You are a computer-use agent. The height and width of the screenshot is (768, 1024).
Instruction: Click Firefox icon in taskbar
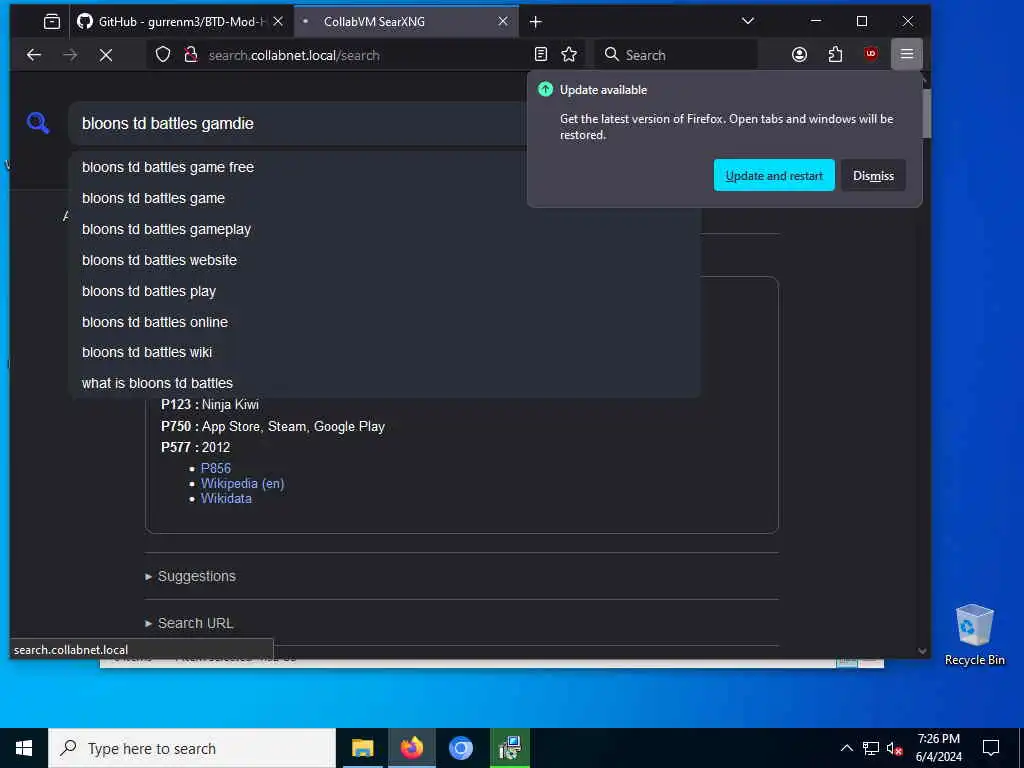click(x=411, y=748)
